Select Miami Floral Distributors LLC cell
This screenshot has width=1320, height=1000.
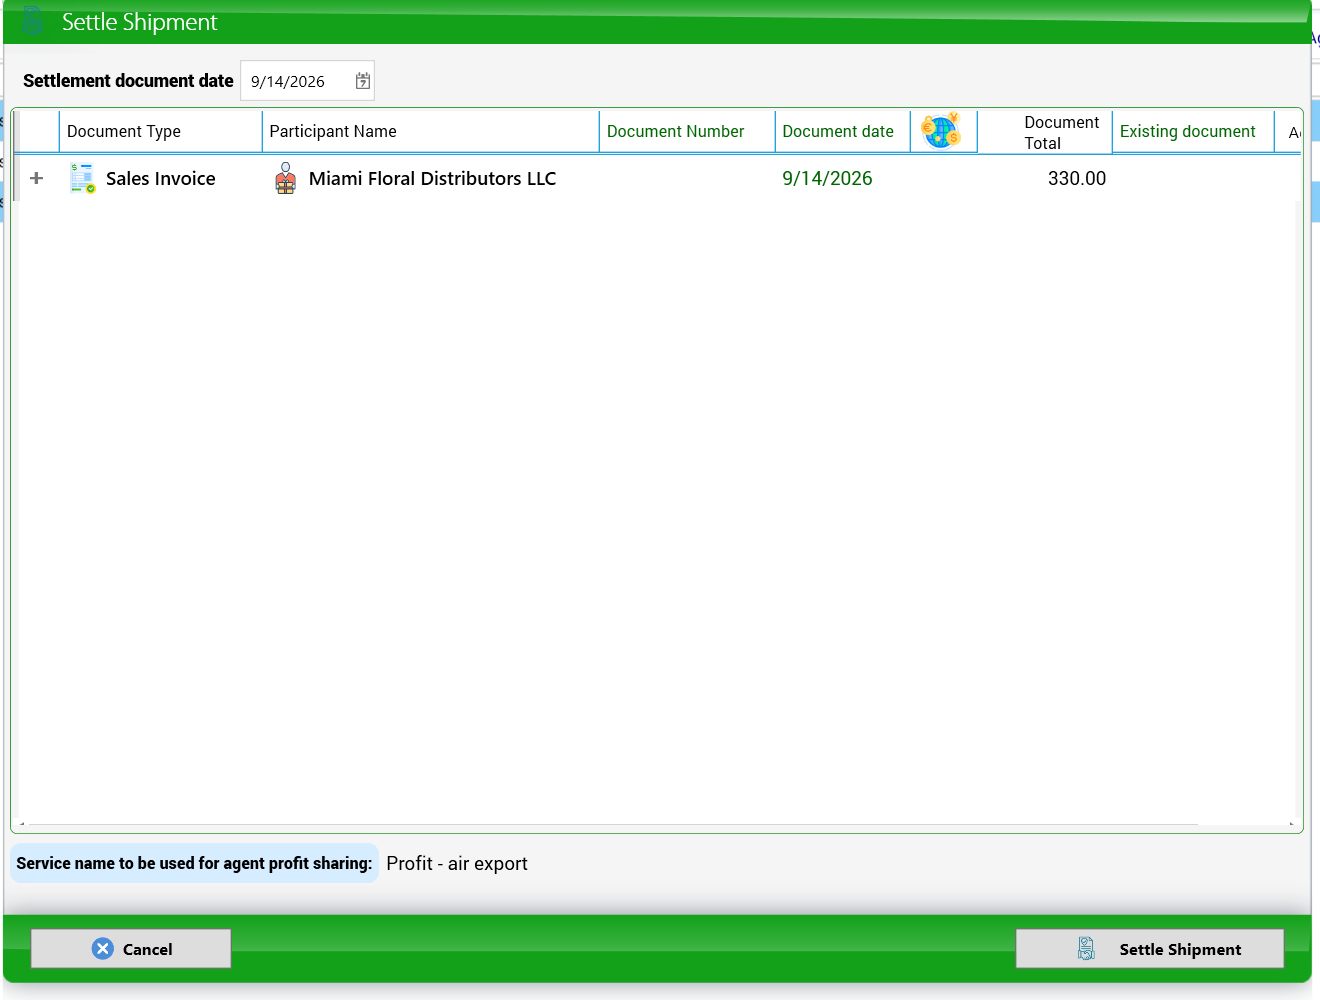click(x=432, y=178)
